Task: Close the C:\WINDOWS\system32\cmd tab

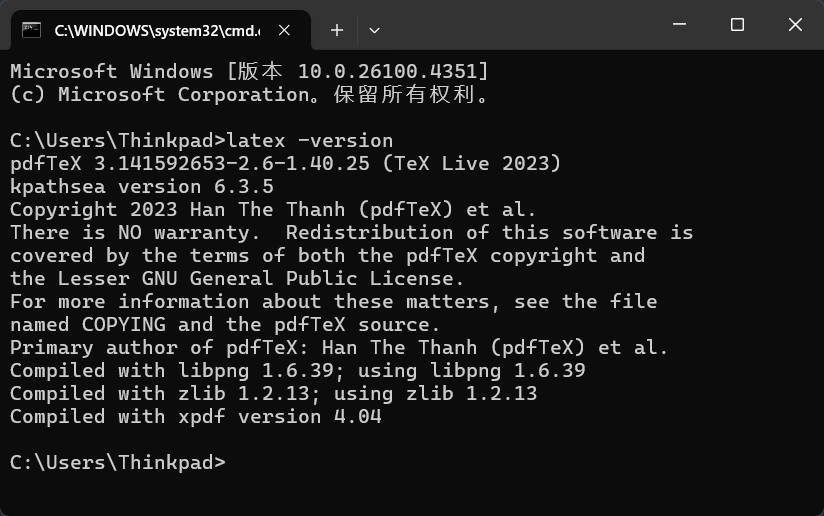Action: [x=284, y=30]
